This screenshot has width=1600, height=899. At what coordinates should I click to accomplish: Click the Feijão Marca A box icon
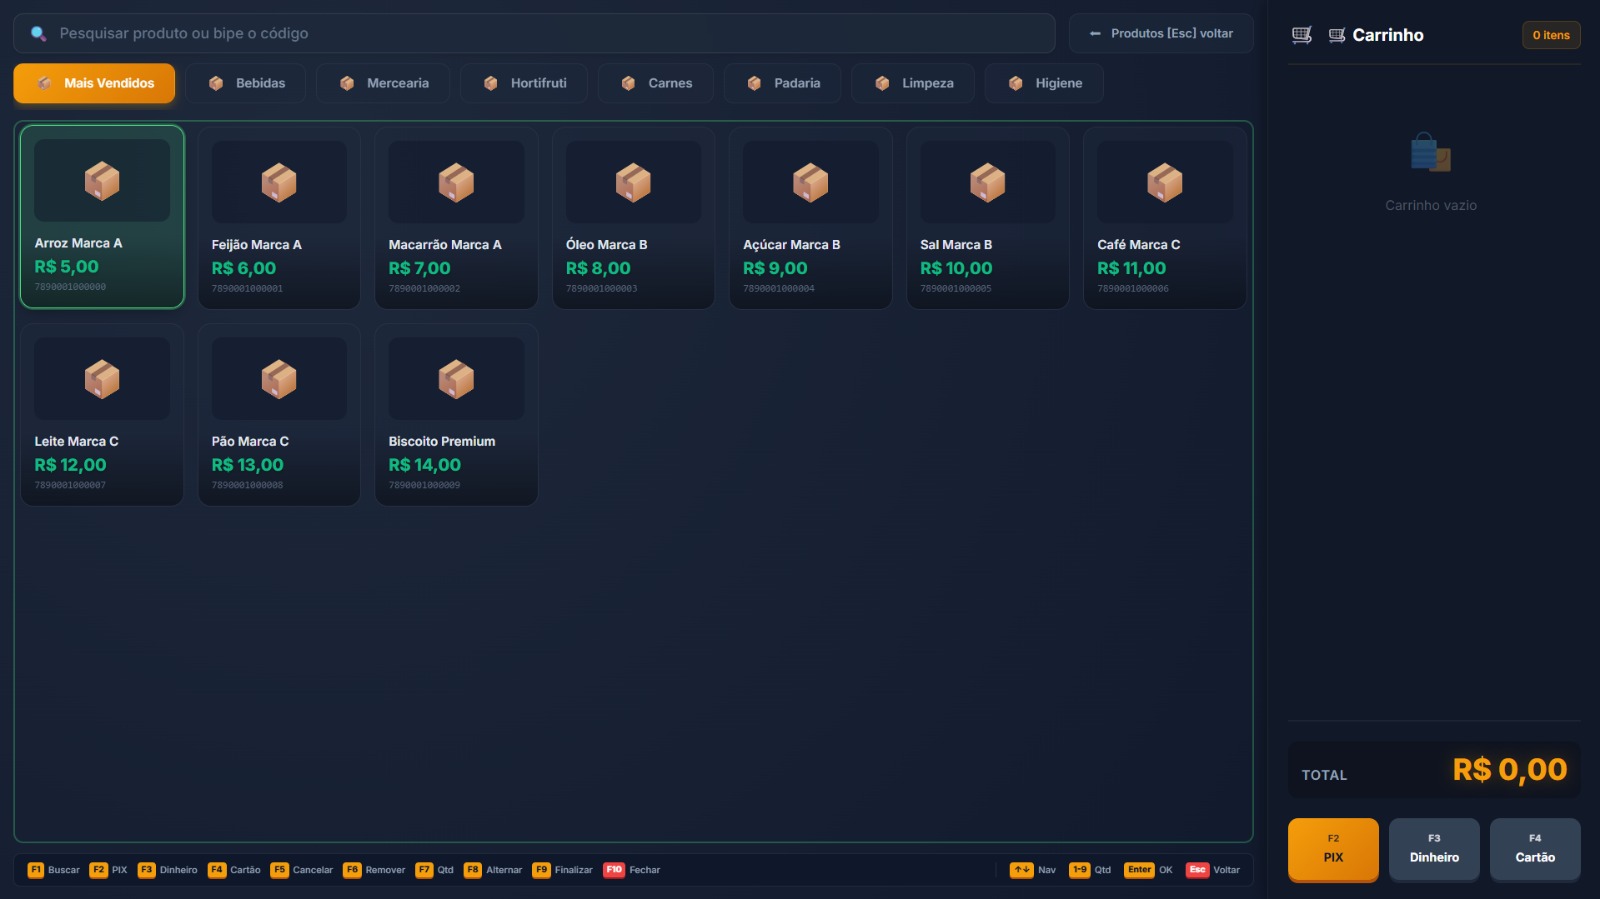pos(279,182)
